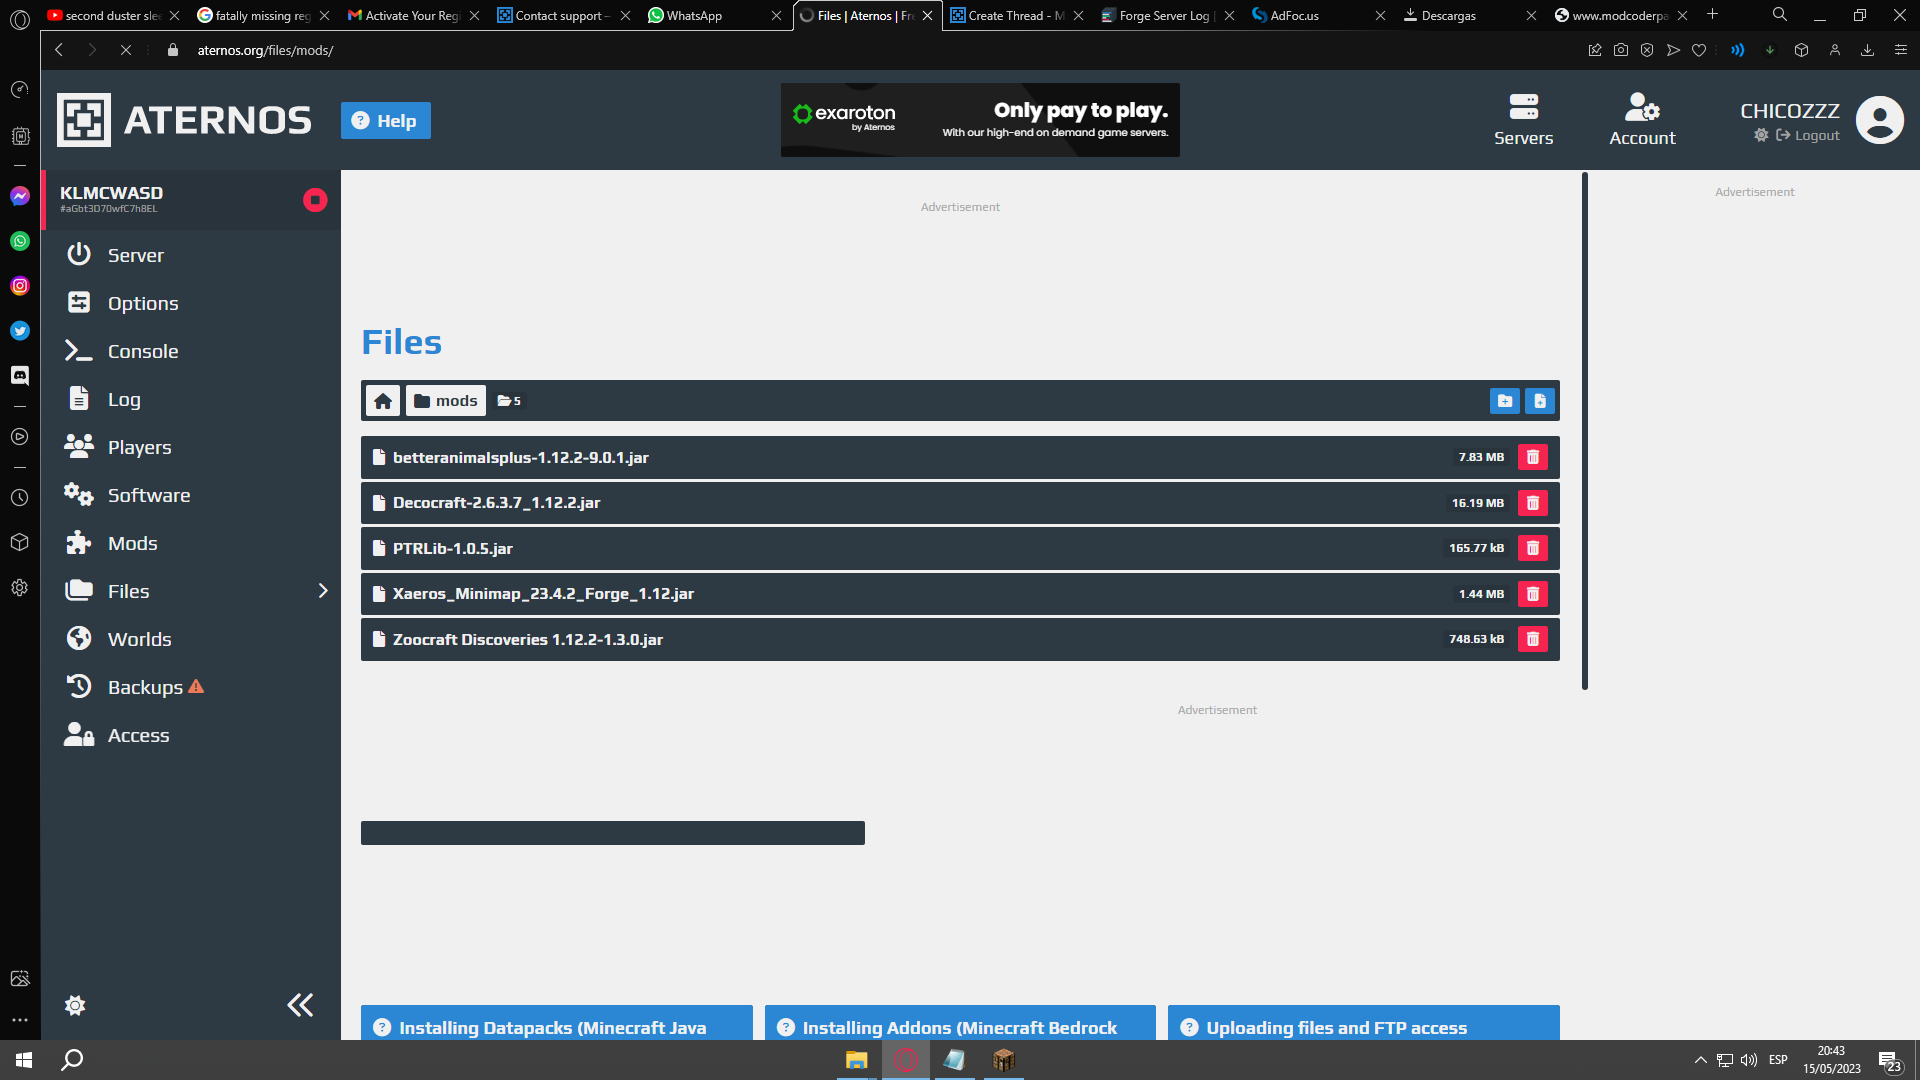The height and width of the screenshot is (1080, 1920).
Task: Create a new folder icon
Action: tap(1505, 401)
